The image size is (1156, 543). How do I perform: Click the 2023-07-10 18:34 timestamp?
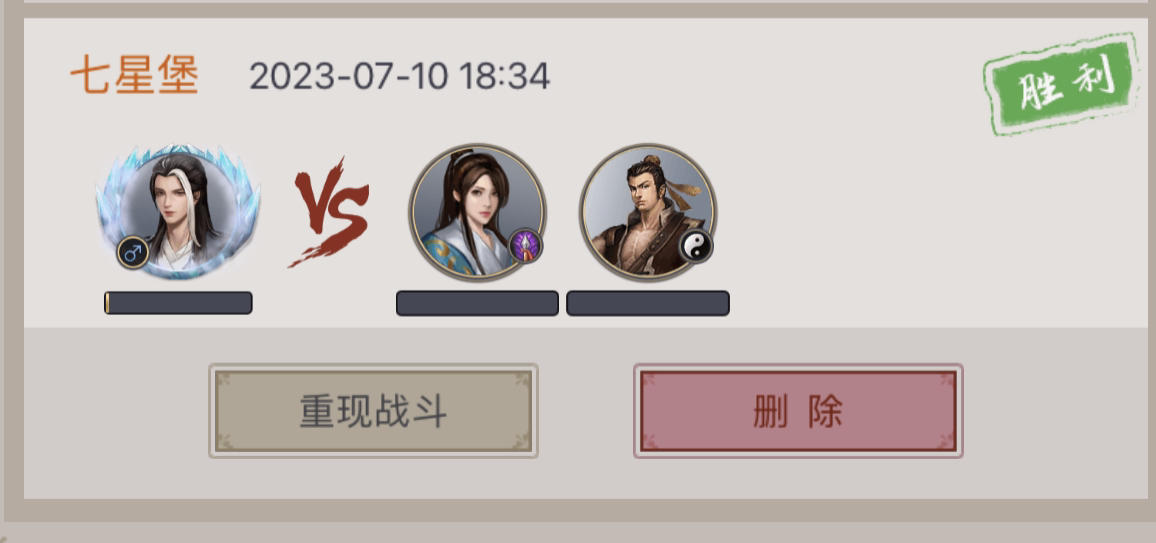tap(400, 77)
